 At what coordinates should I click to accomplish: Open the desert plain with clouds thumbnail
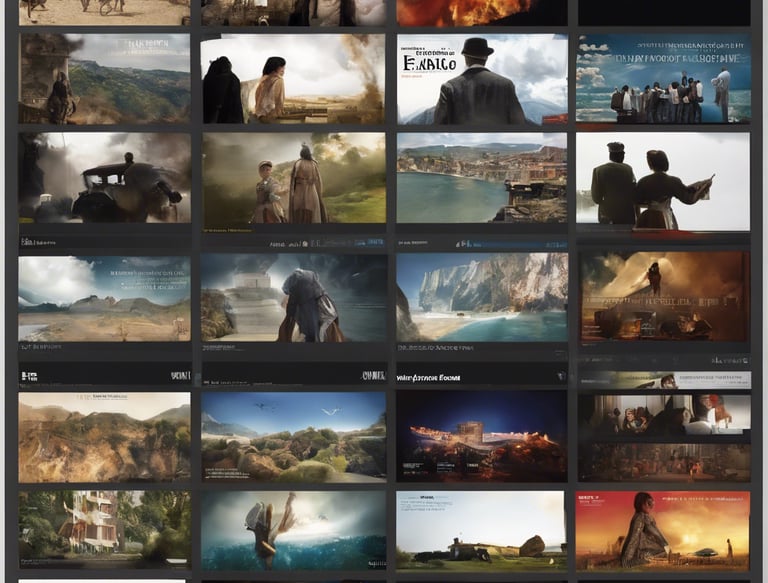click(x=104, y=298)
